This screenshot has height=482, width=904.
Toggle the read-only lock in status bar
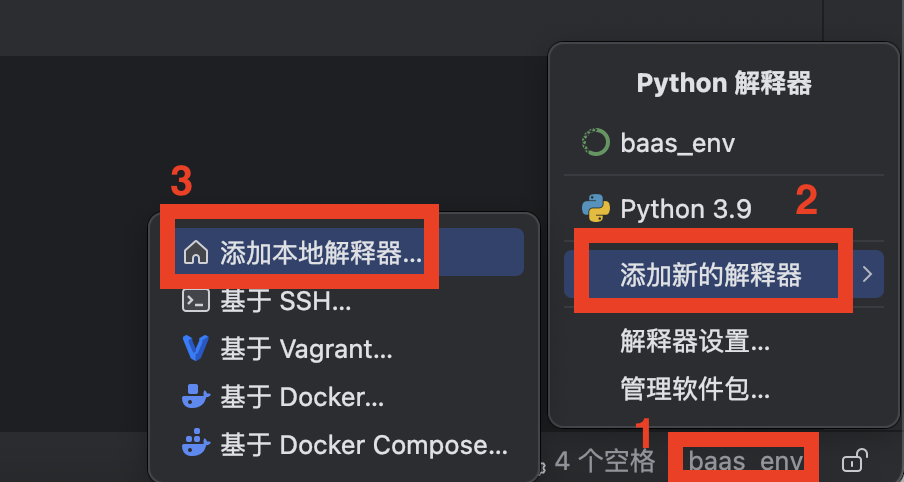[x=853, y=461]
